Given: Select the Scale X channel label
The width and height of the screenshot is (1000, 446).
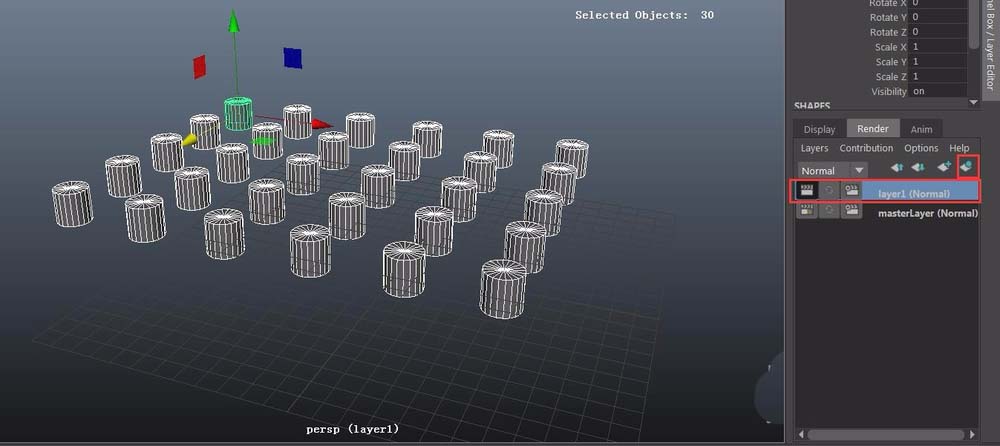Looking at the screenshot, I should (x=891, y=47).
